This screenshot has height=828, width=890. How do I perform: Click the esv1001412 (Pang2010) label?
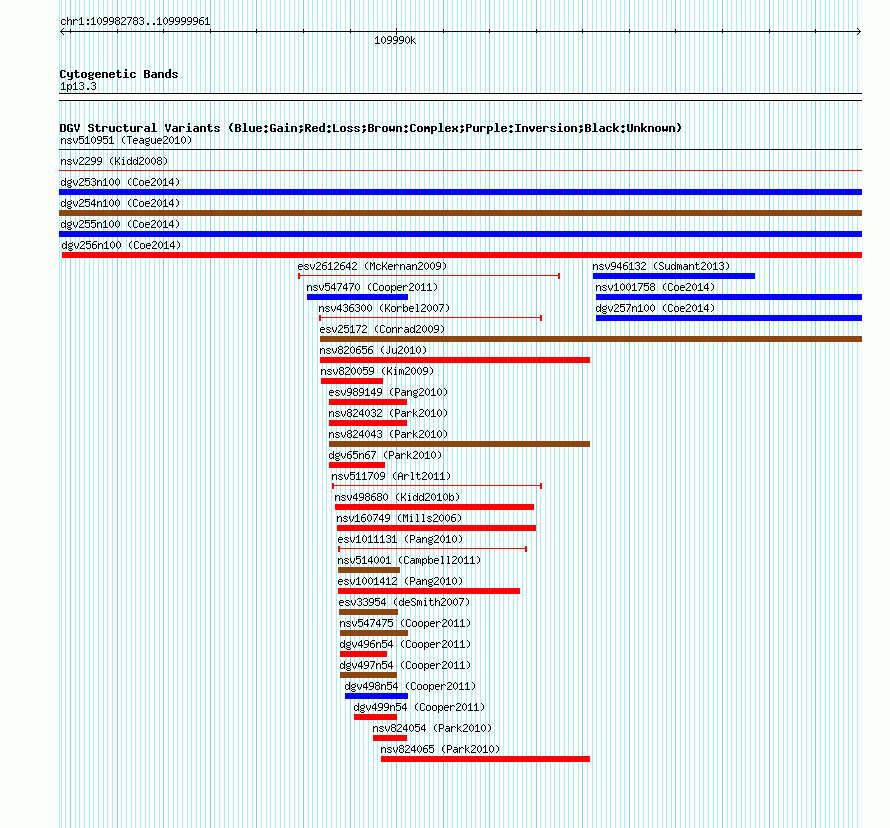pos(400,581)
